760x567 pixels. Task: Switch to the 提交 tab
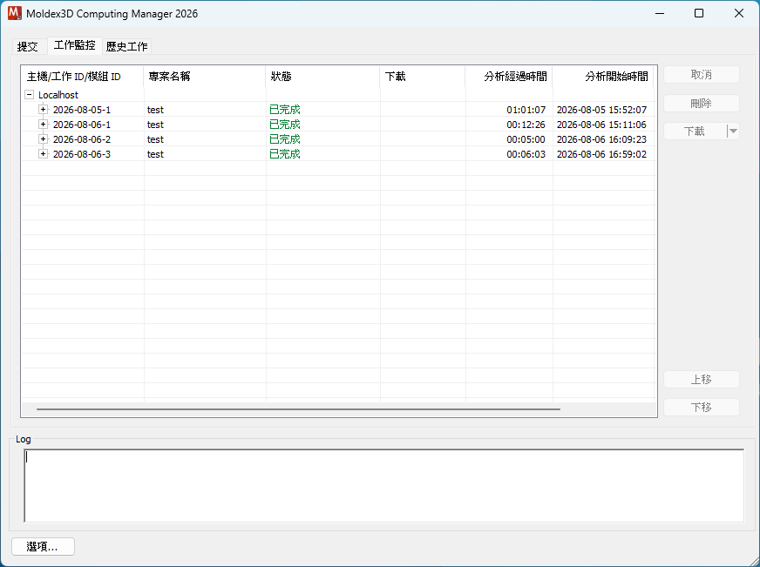[x=27, y=47]
